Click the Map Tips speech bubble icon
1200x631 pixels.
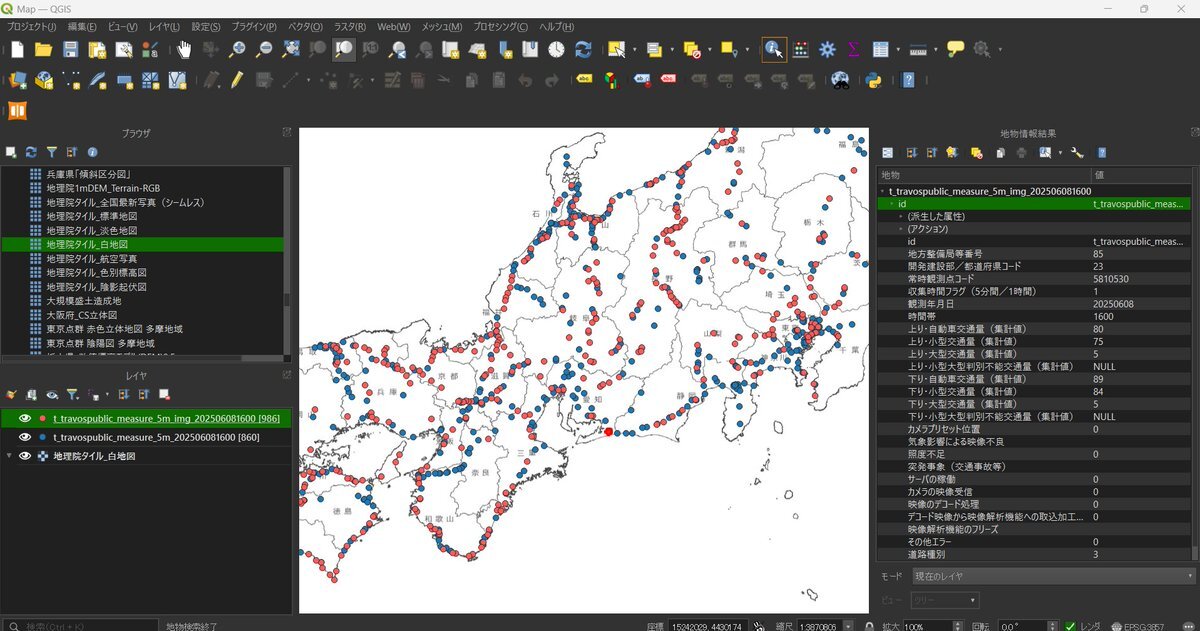tap(956, 49)
